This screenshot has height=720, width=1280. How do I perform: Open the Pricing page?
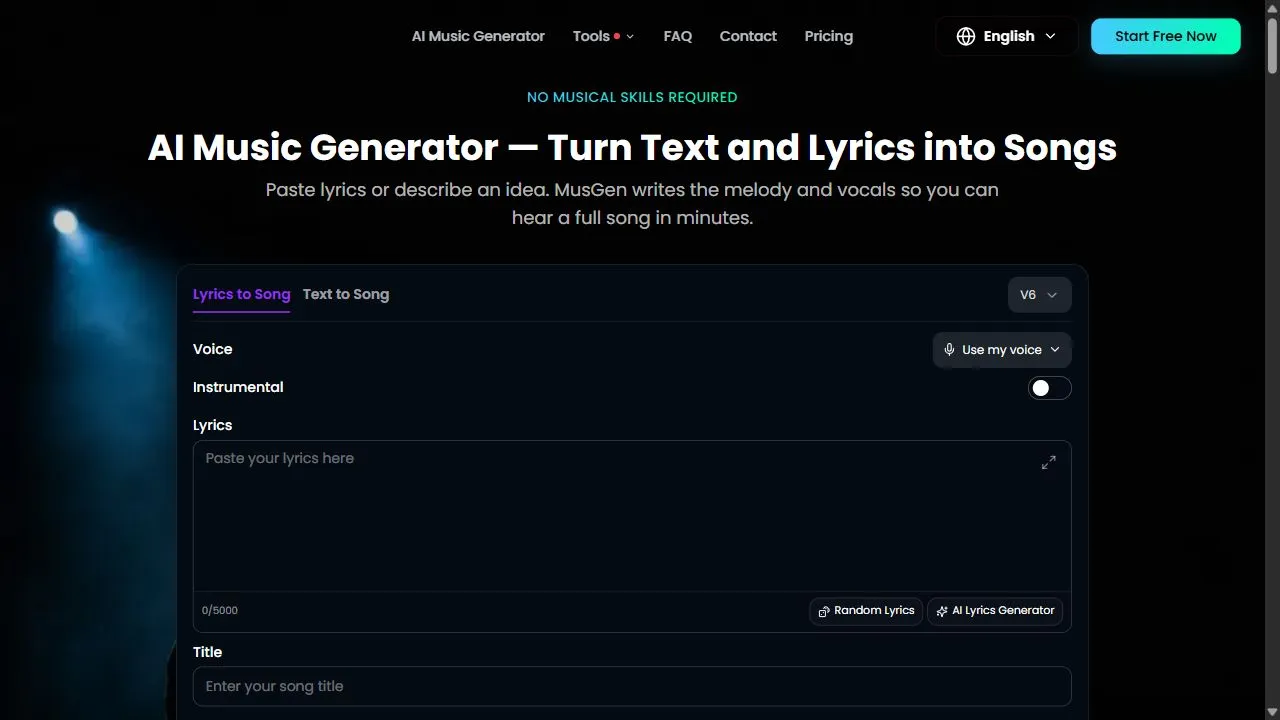829,36
